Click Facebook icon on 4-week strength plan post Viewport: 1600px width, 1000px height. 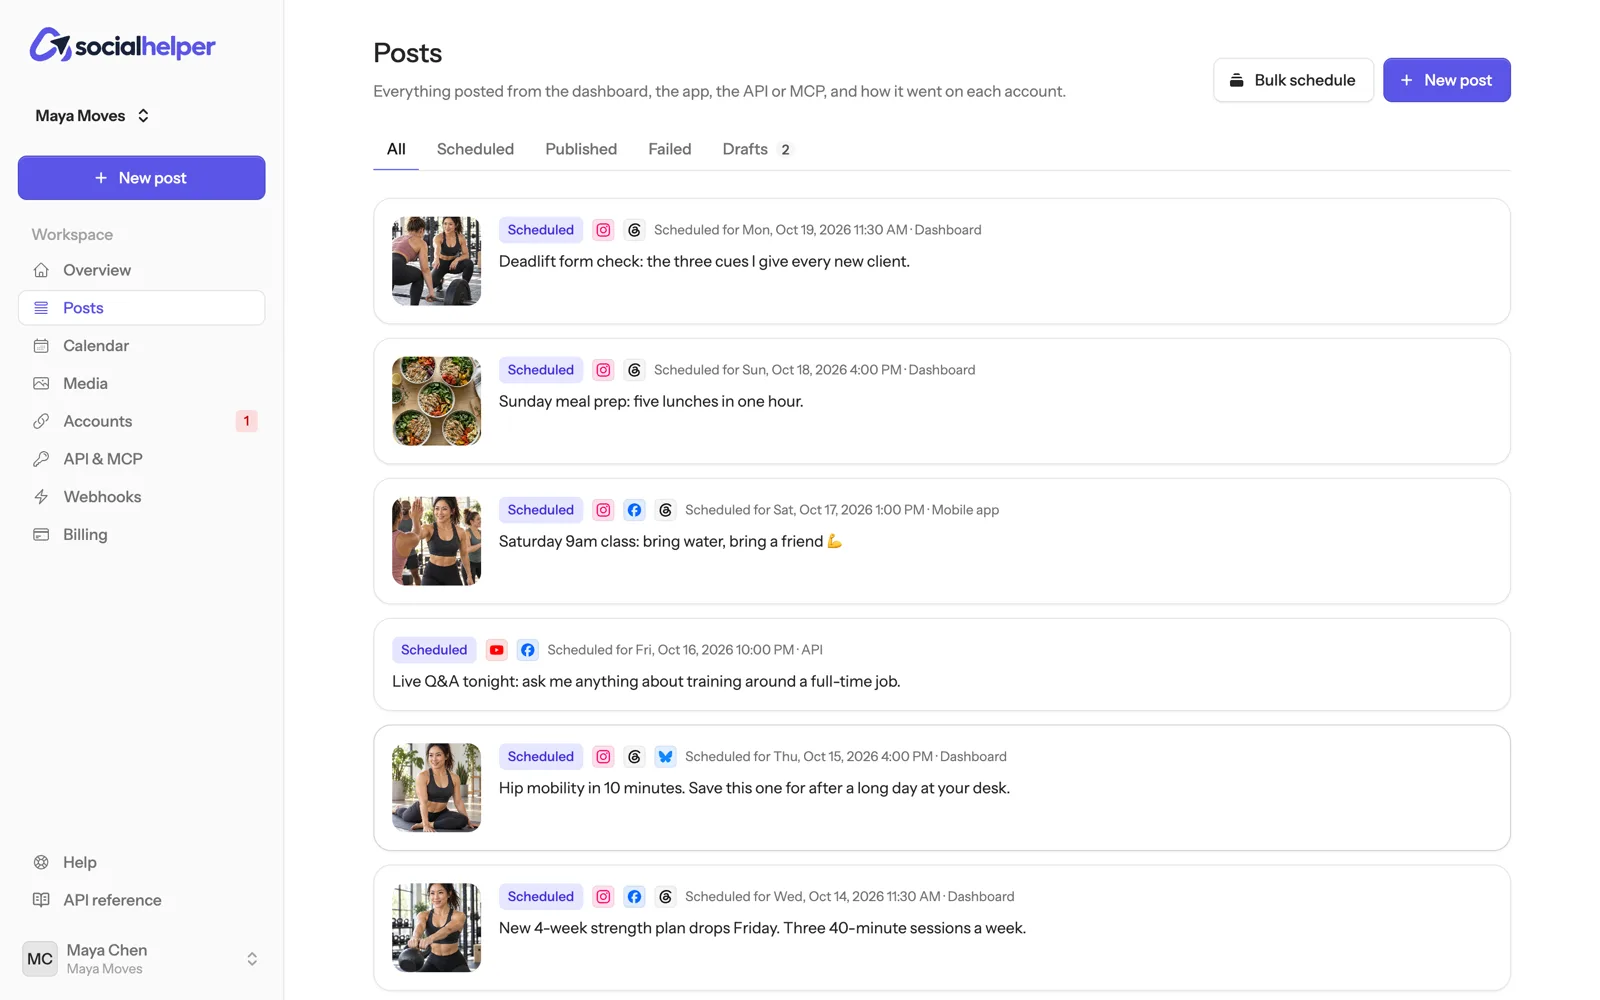click(634, 897)
